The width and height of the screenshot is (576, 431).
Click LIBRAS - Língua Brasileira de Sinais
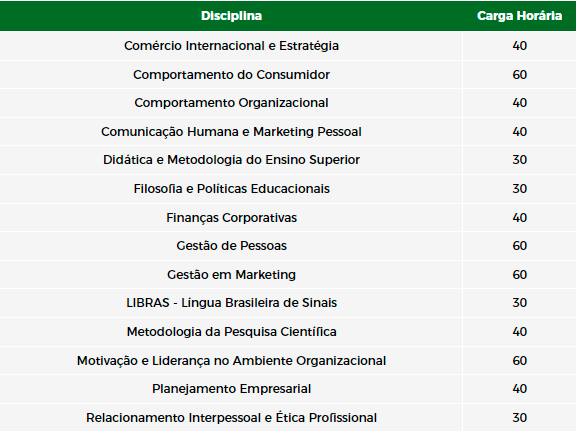(x=231, y=303)
